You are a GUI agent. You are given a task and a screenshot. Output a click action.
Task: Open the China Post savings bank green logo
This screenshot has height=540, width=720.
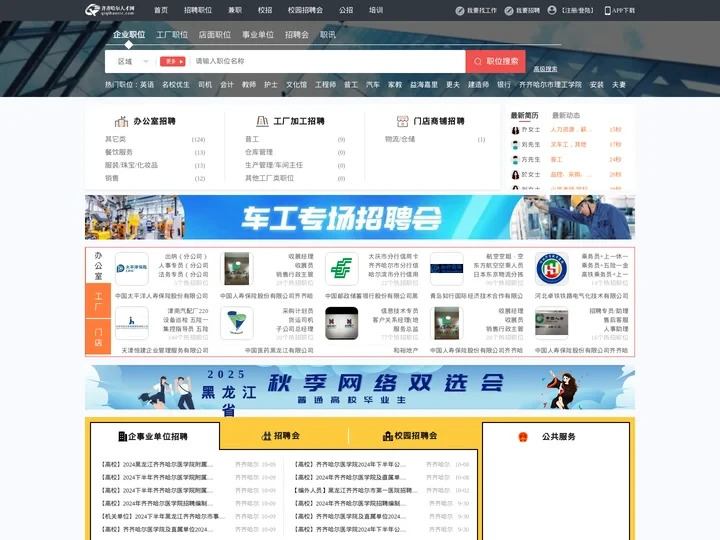click(x=342, y=269)
